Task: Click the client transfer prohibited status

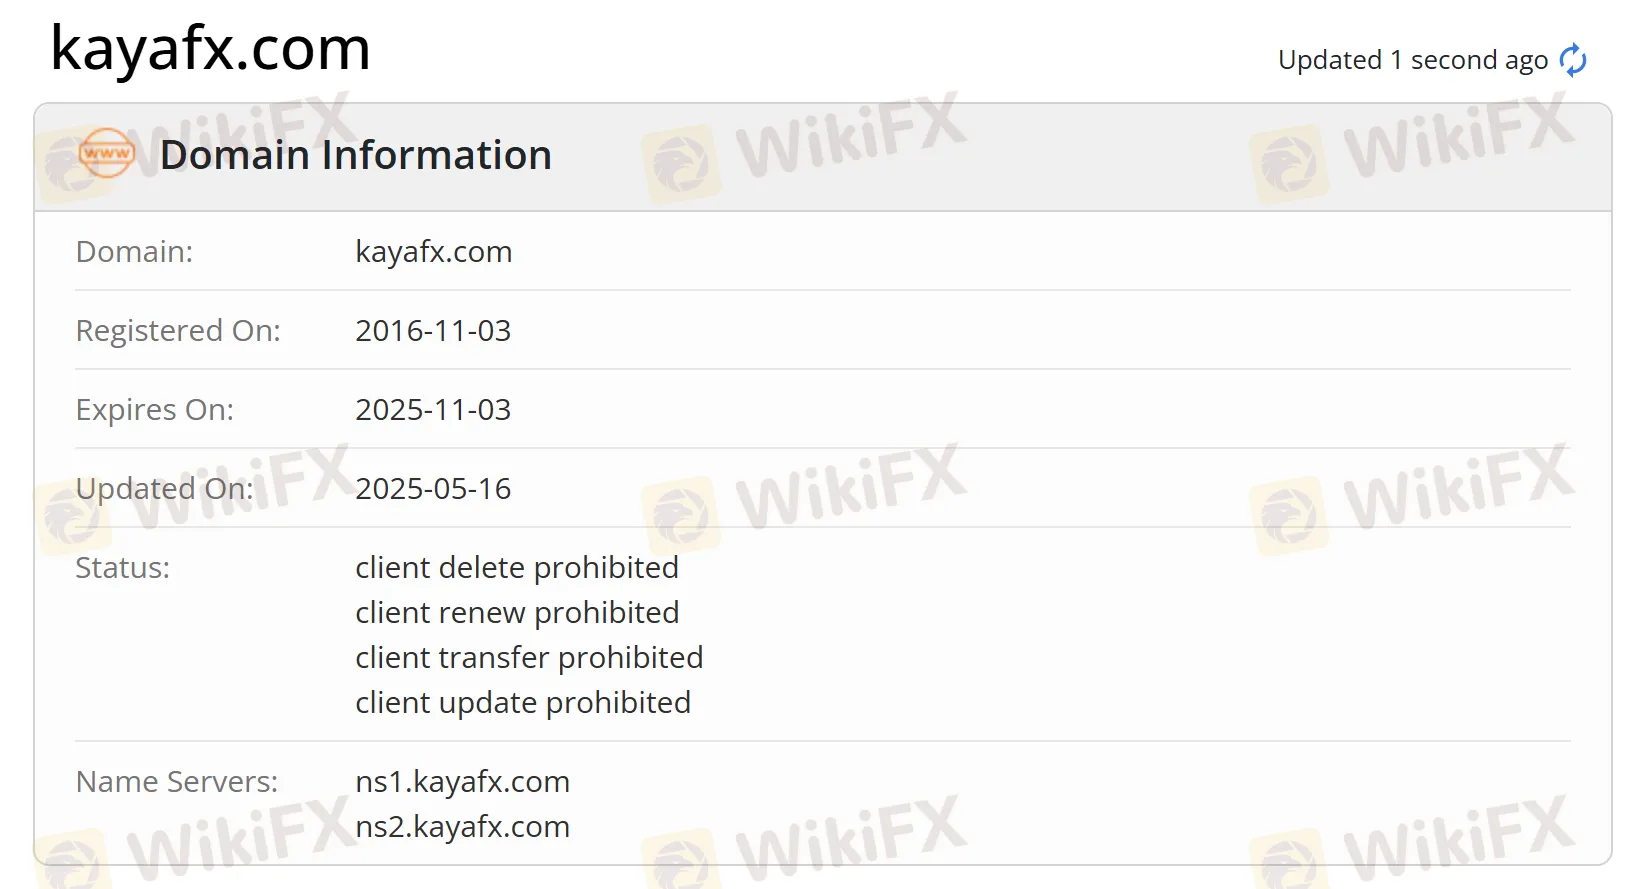Action: (x=529, y=657)
